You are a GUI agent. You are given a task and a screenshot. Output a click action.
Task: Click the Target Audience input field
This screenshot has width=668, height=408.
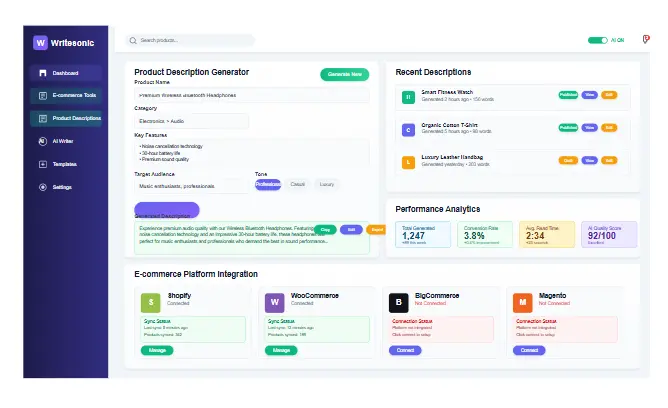click(191, 186)
